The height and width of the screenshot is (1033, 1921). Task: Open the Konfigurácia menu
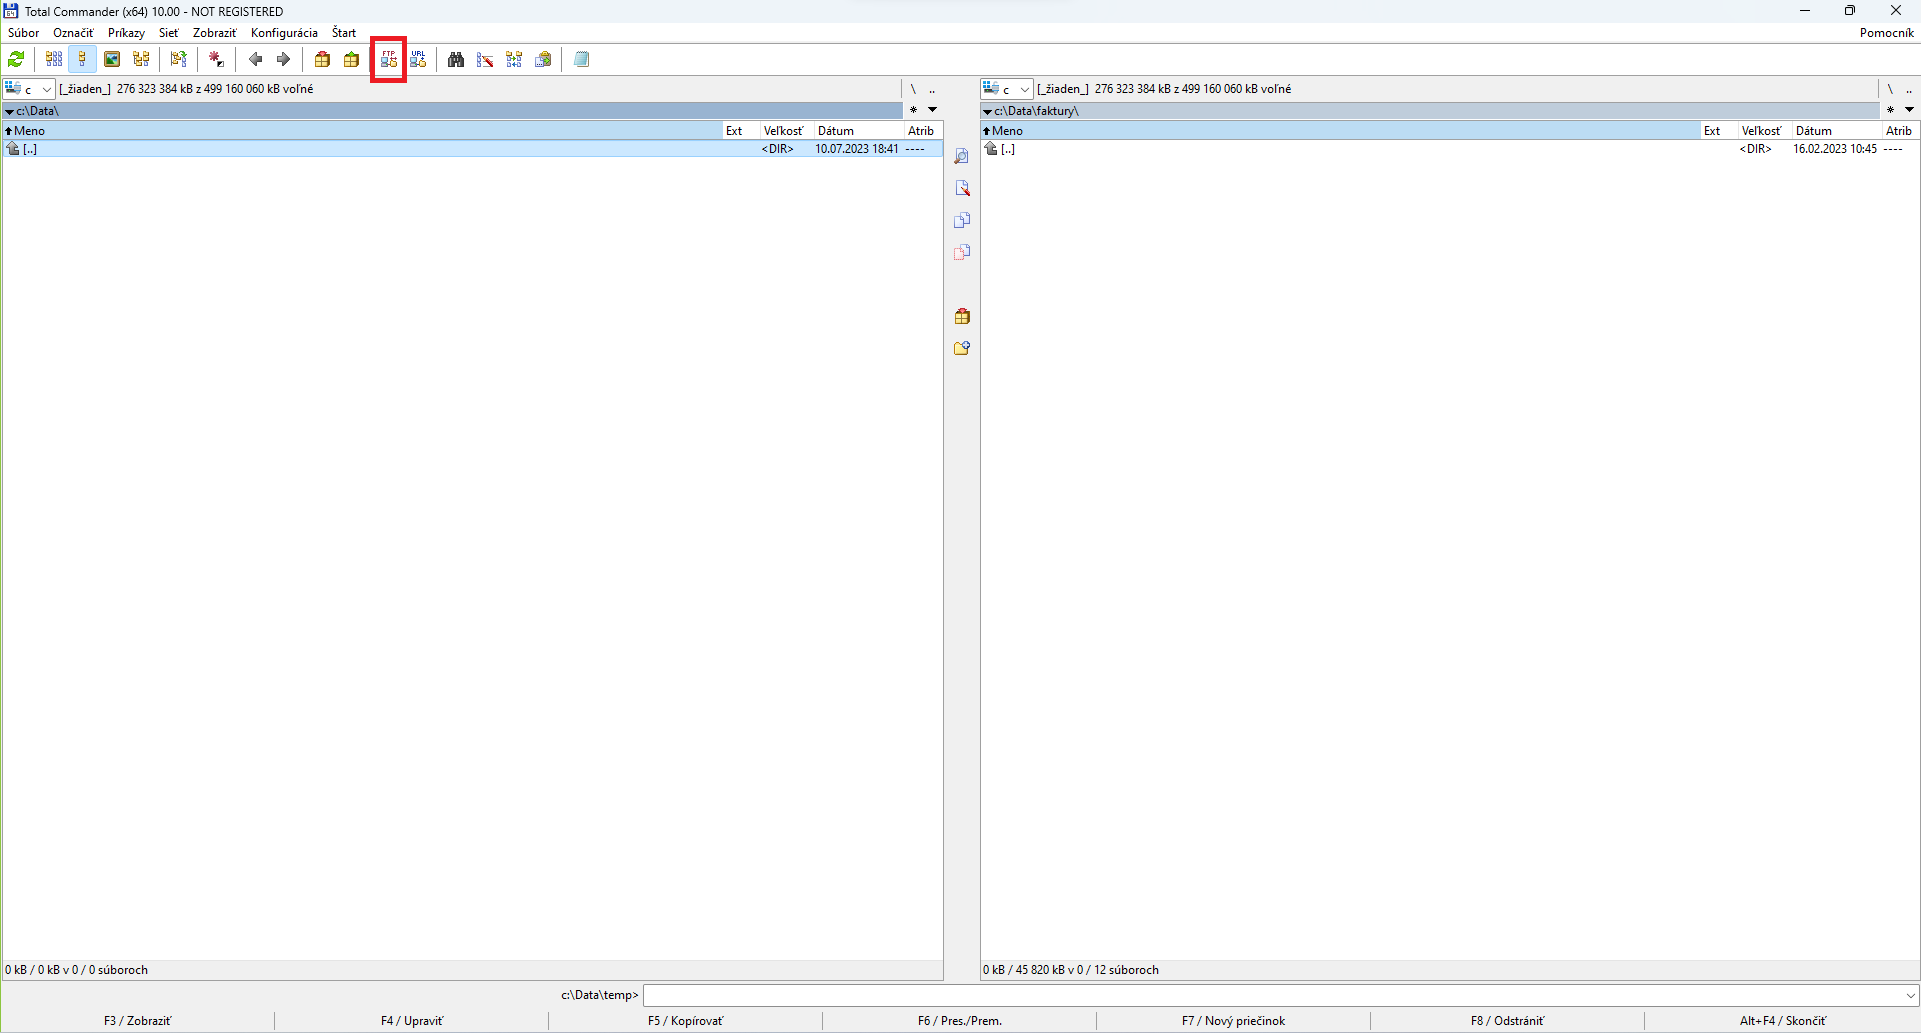pos(284,33)
